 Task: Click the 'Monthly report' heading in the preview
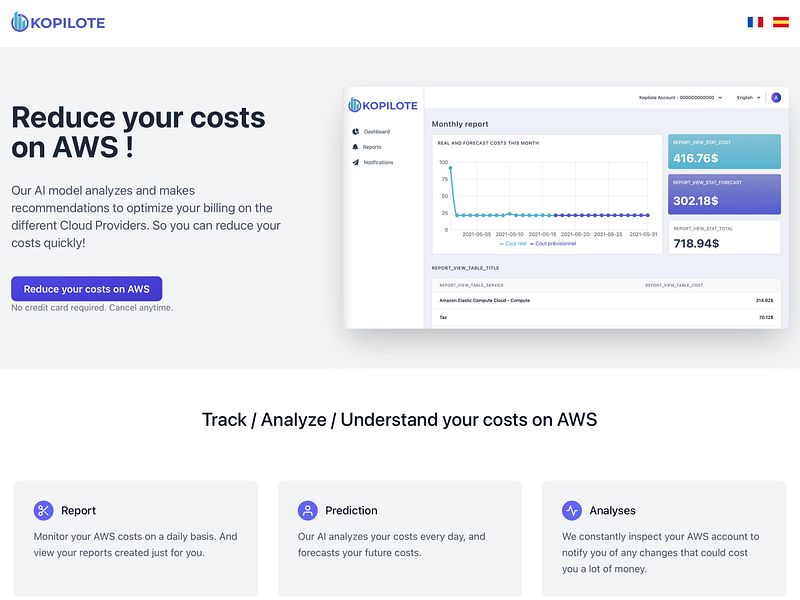point(460,124)
